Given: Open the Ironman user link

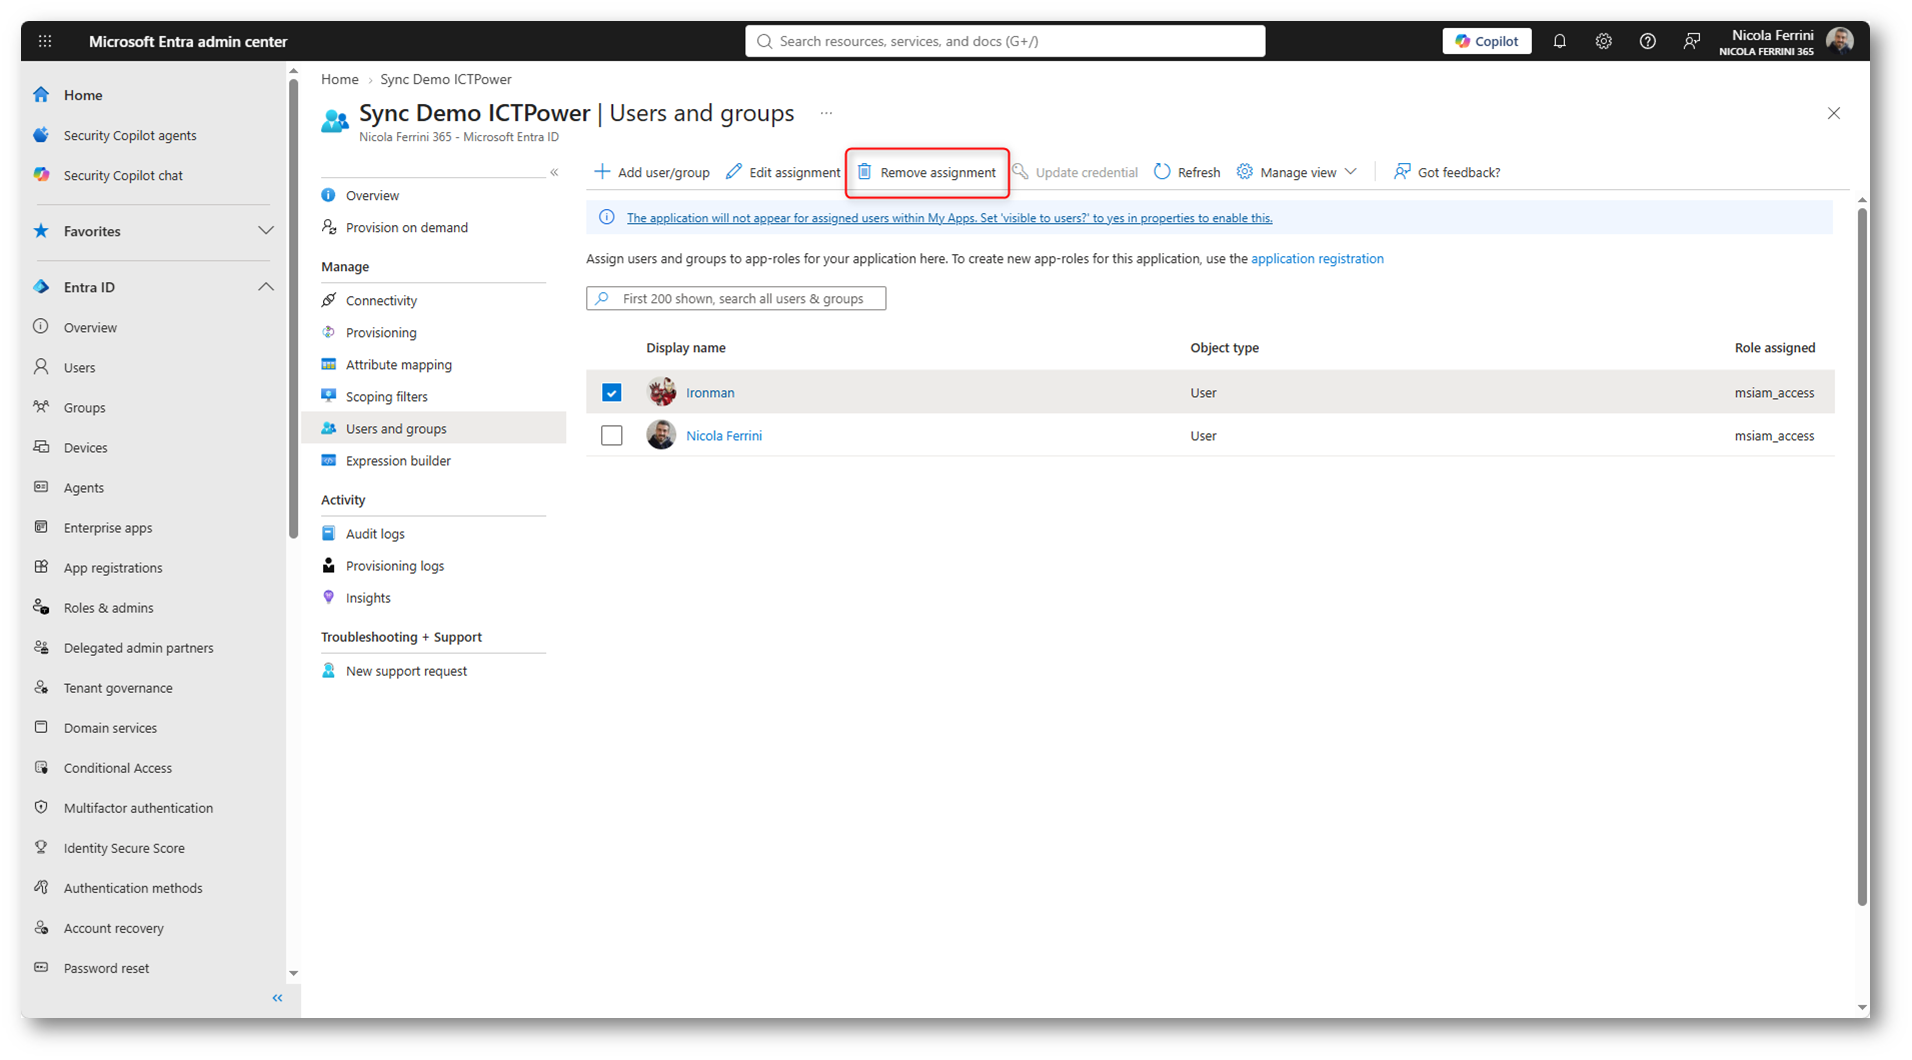Looking at the screenshot, I should tap(710, 393).
